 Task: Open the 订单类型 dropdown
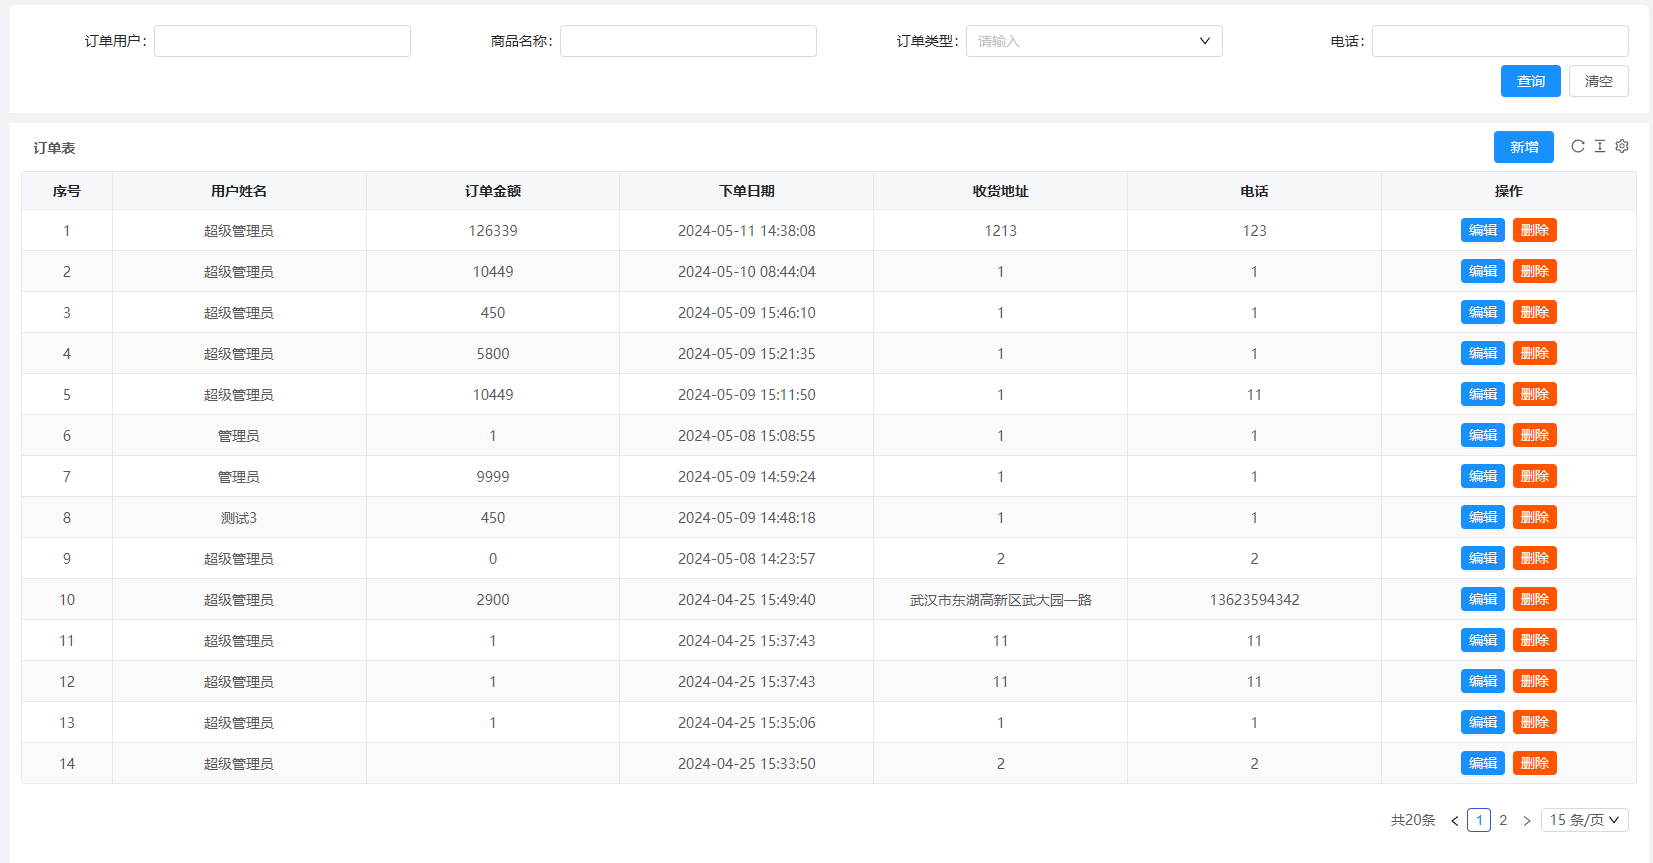(1094, 41)
